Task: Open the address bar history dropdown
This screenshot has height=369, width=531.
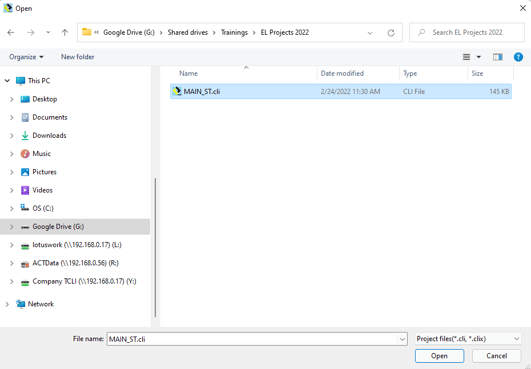Action: click(x=370, y=33)
